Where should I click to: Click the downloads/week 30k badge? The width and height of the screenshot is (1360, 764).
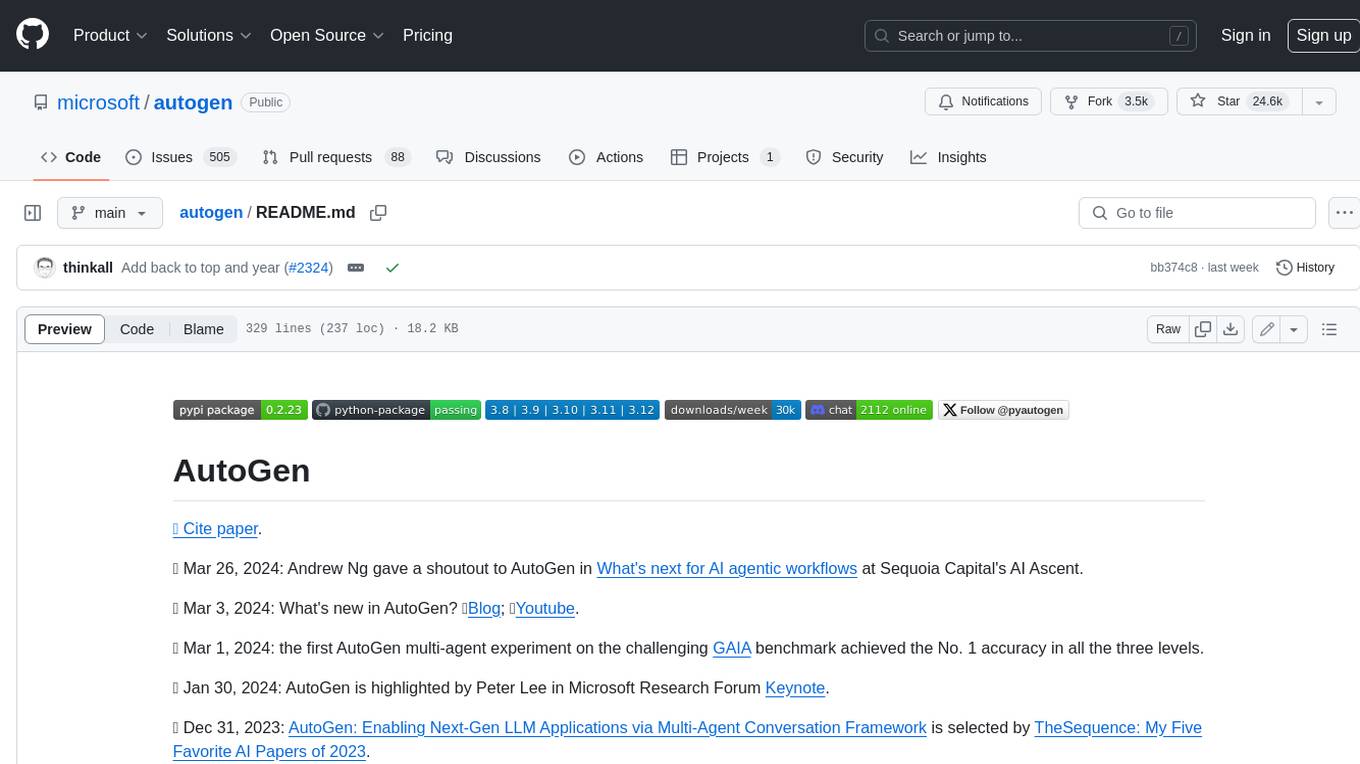[733, 410]
